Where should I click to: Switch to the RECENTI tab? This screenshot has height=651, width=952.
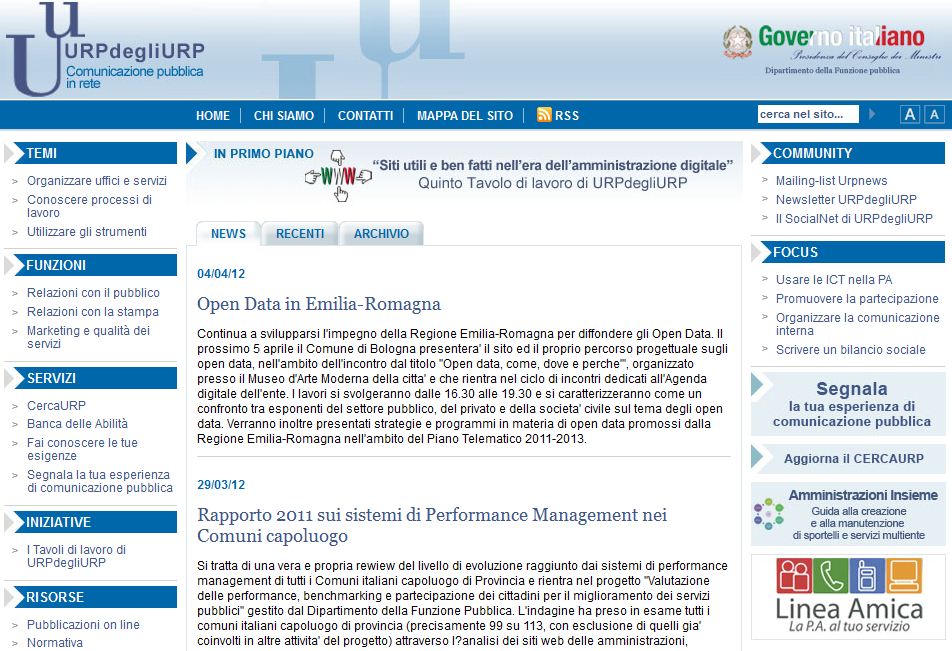(300, 234)
